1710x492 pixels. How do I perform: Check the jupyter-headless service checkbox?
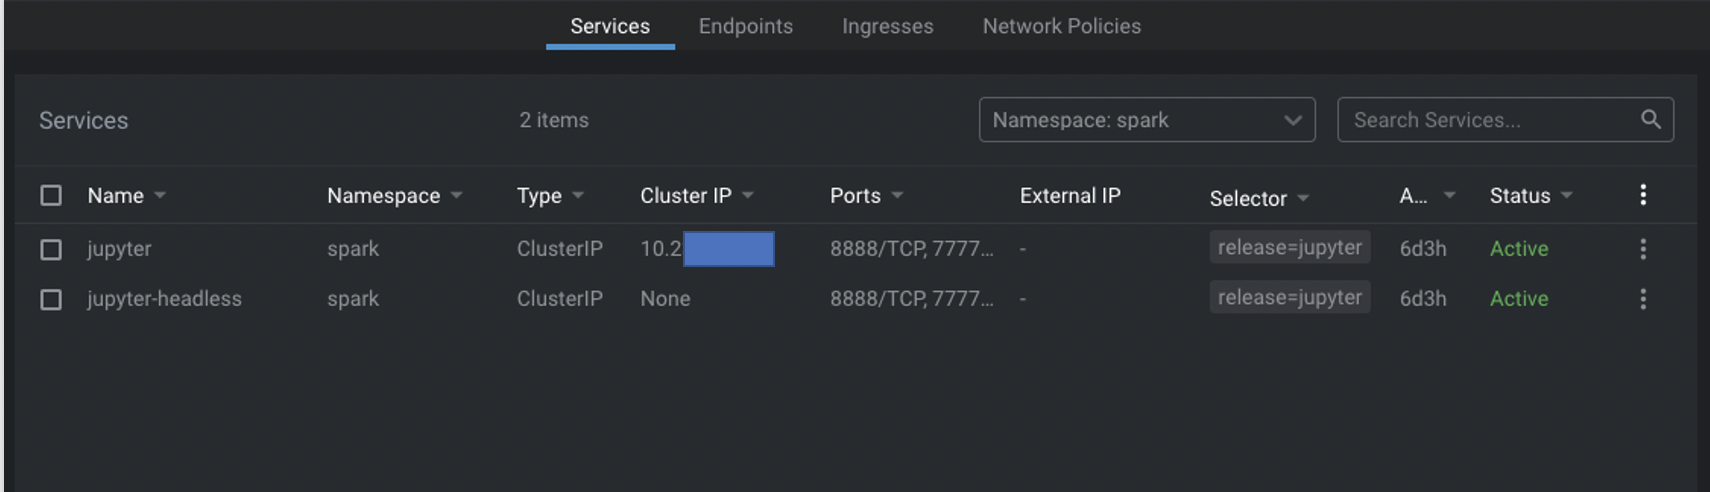(x=51, y=299)
